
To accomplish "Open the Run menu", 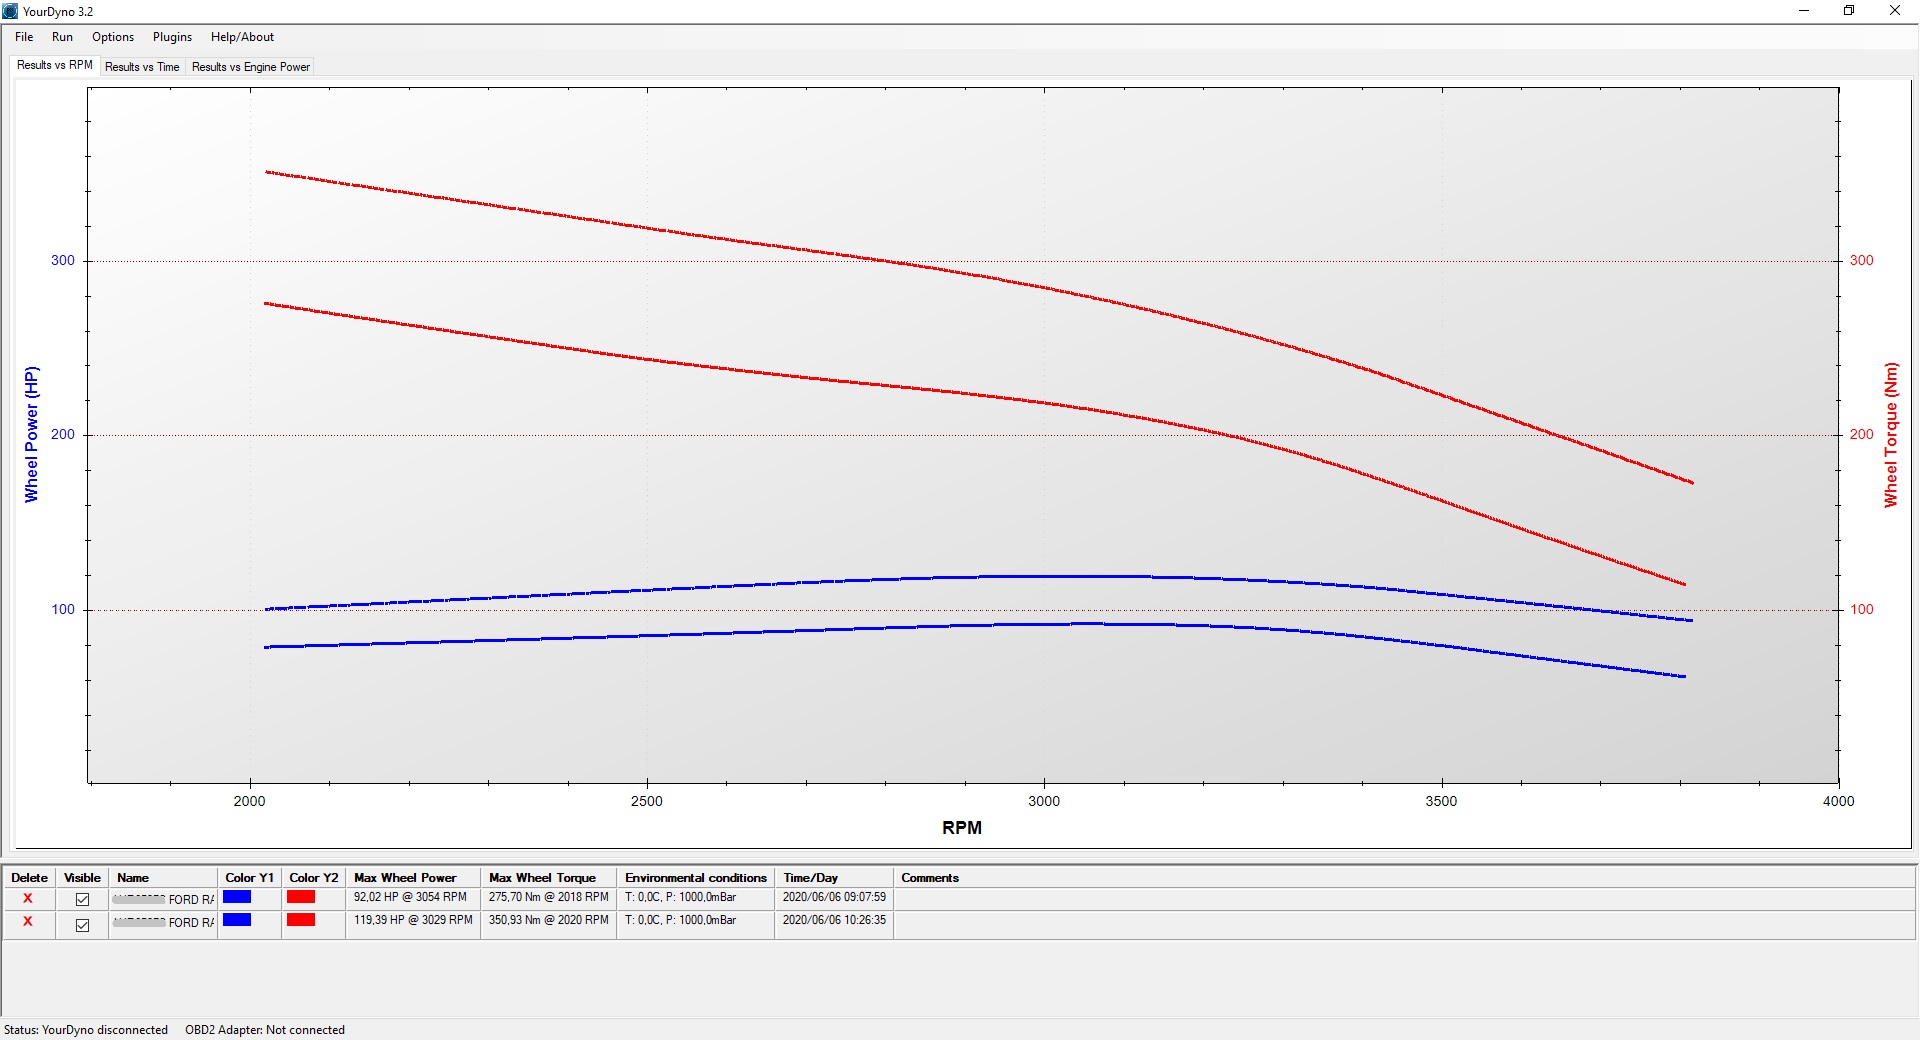I will coord(62,37).
